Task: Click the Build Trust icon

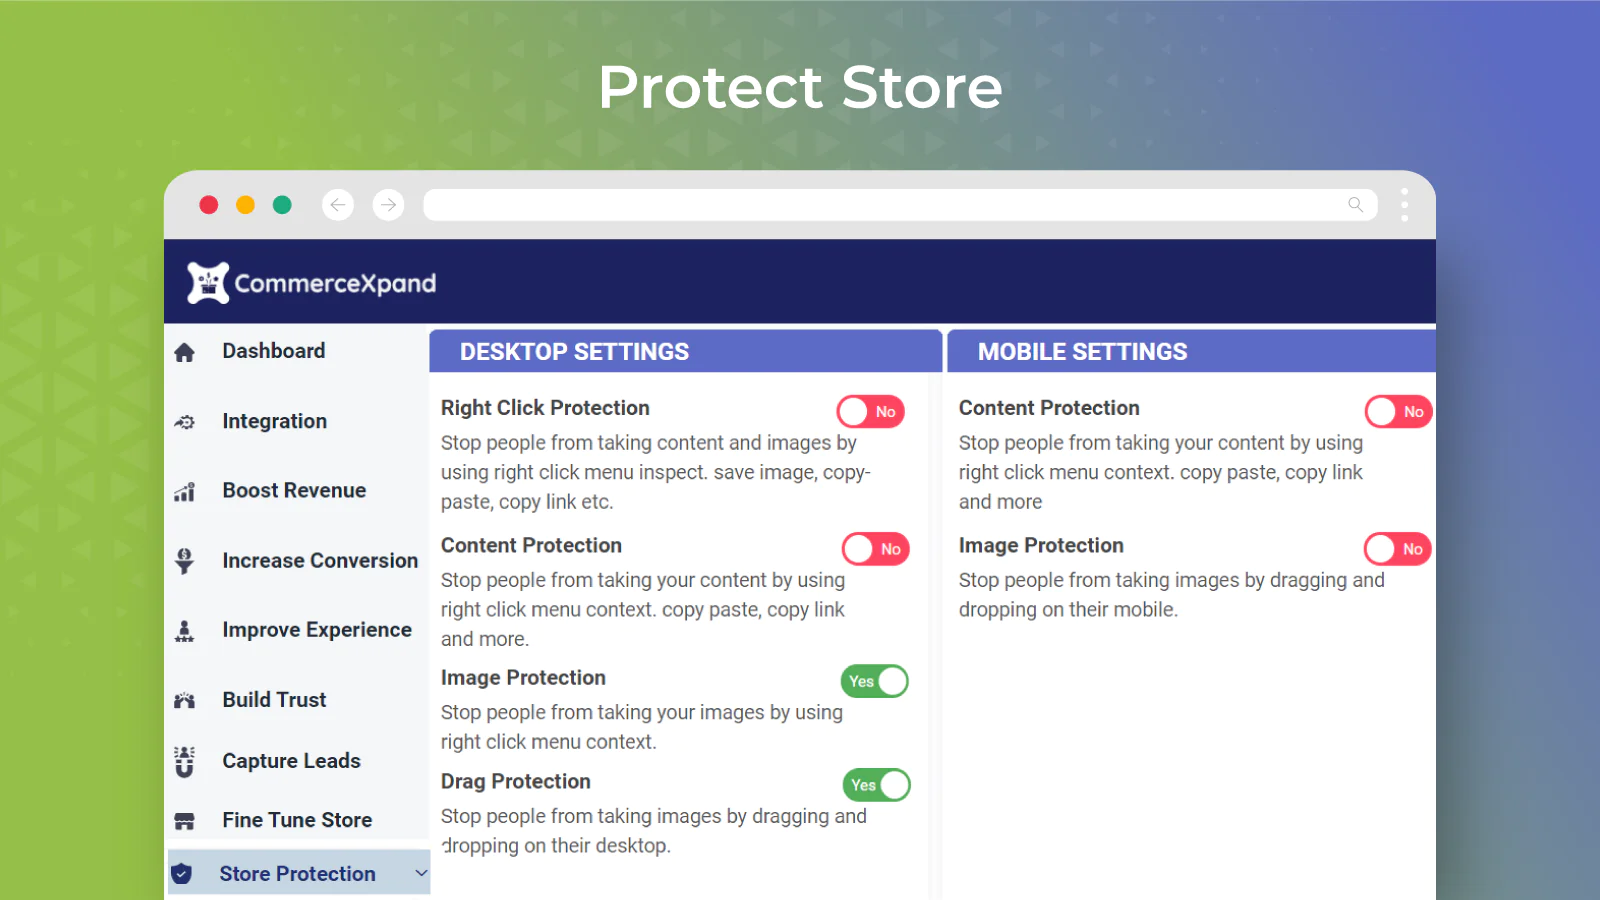Action: [x=184, y=701]
